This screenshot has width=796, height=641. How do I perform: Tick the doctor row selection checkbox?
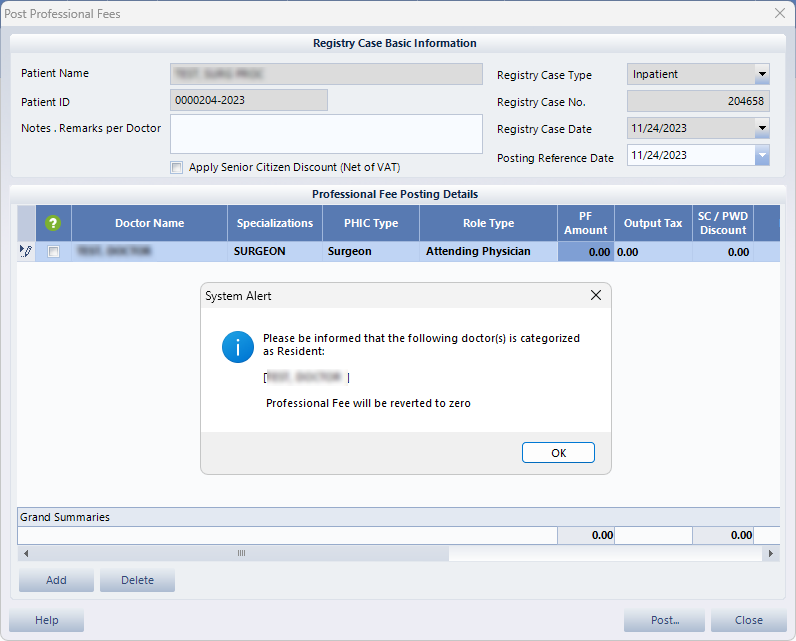[54, 252]
